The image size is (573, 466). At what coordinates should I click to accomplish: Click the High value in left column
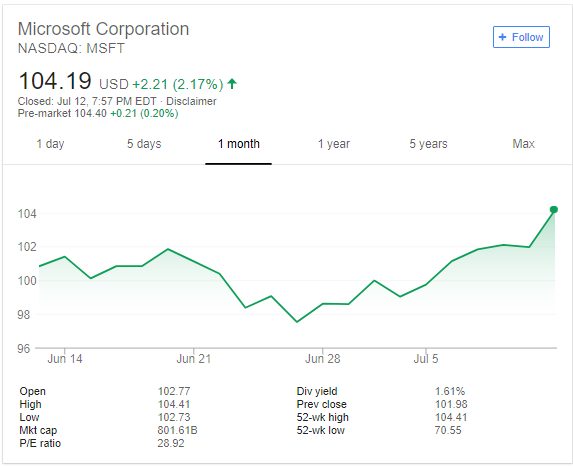174,404
